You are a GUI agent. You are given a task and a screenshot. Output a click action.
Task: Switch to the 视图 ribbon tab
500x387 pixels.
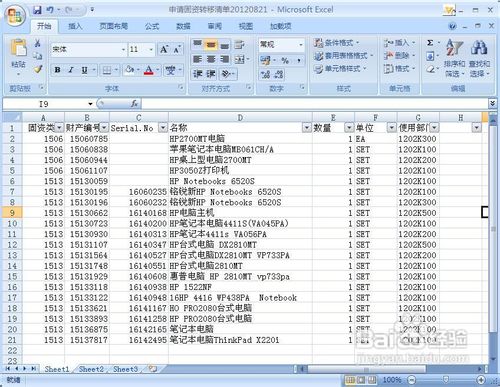[x=246, y=26]
